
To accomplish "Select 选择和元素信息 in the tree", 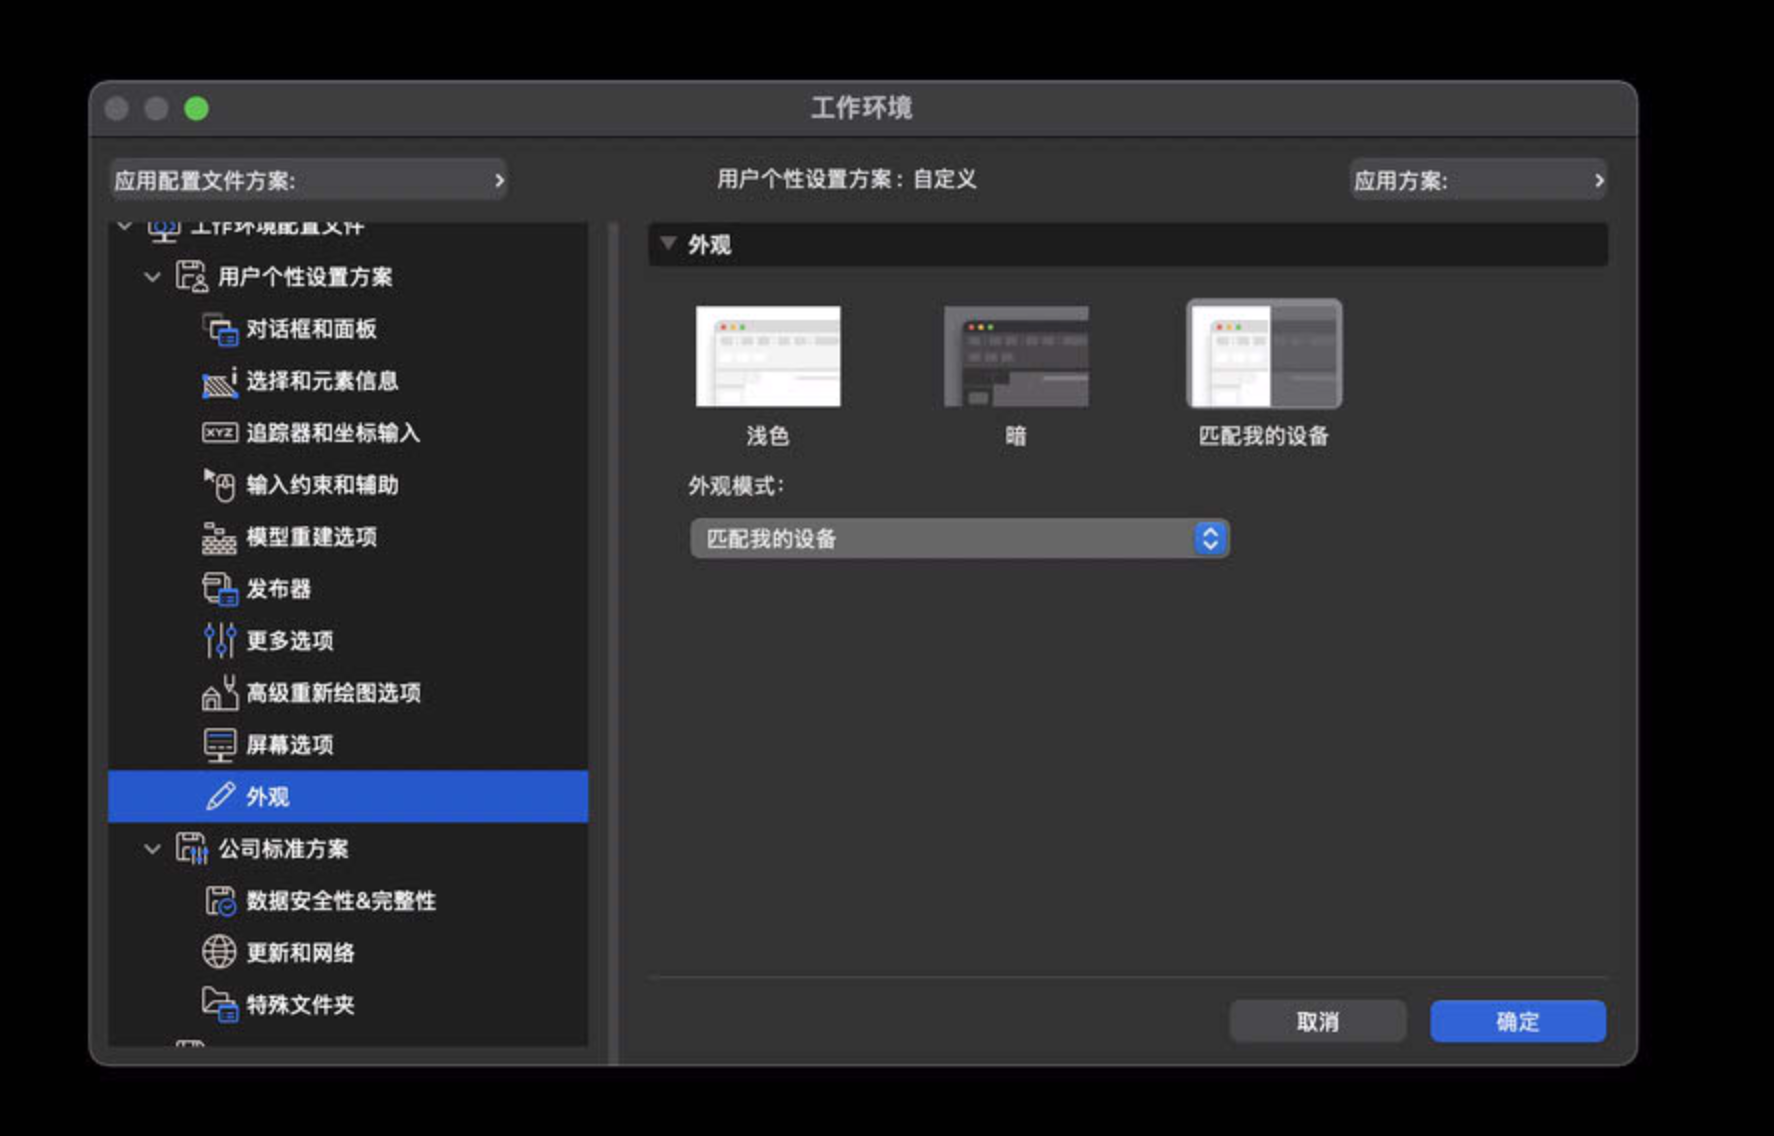I will pos(348,381).
